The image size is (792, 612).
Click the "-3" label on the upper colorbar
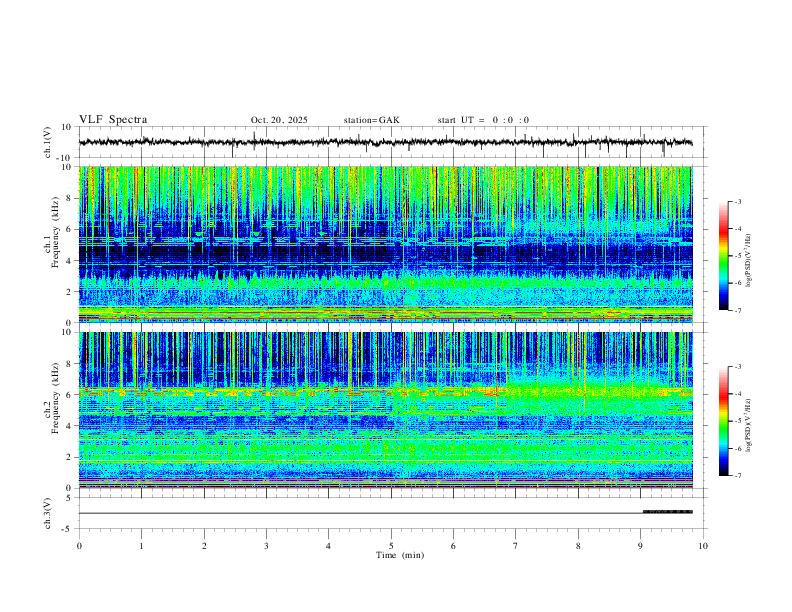(x=738, y=202)
